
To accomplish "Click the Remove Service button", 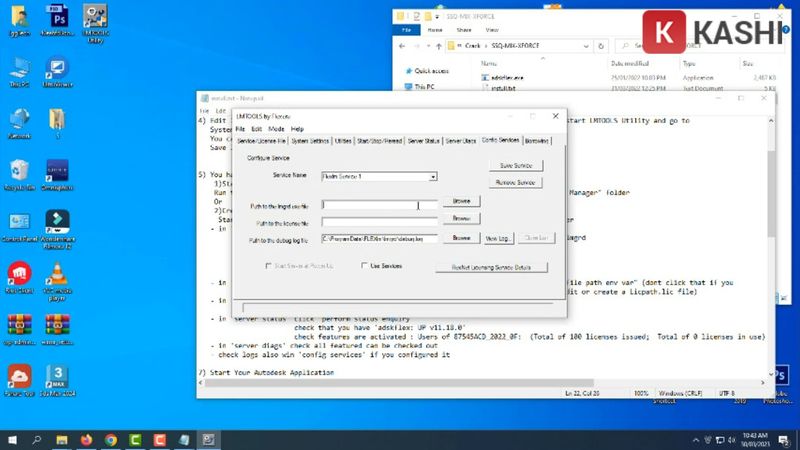I will [x=516, y=183].
